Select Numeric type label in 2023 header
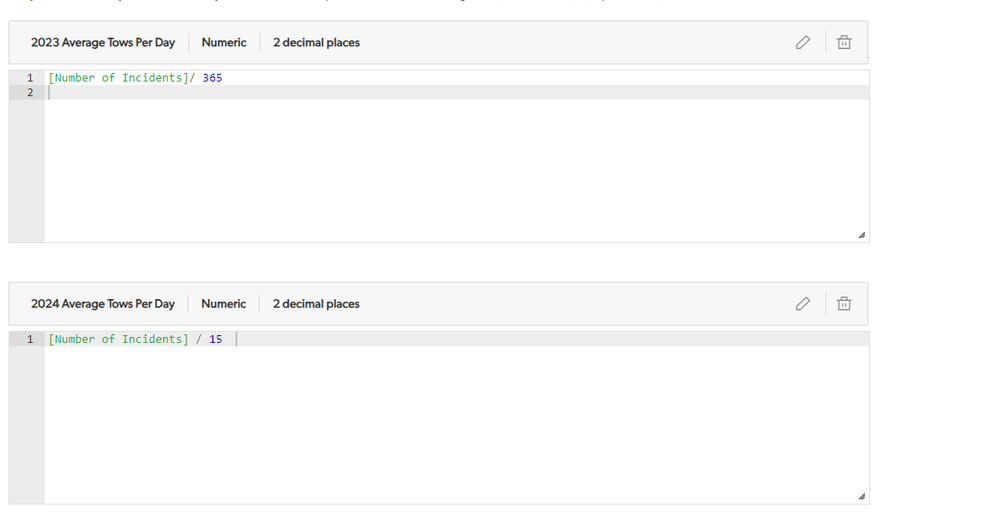Screen dimensions: 999x513 (x=224, y=43)
